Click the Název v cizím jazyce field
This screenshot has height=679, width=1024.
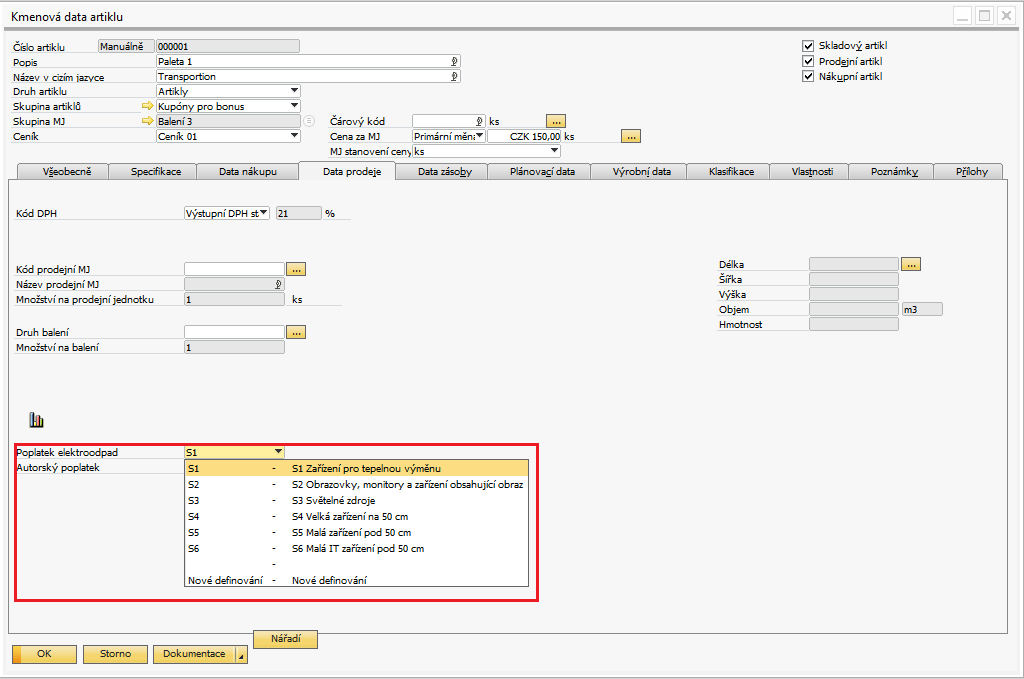(308, 76)
